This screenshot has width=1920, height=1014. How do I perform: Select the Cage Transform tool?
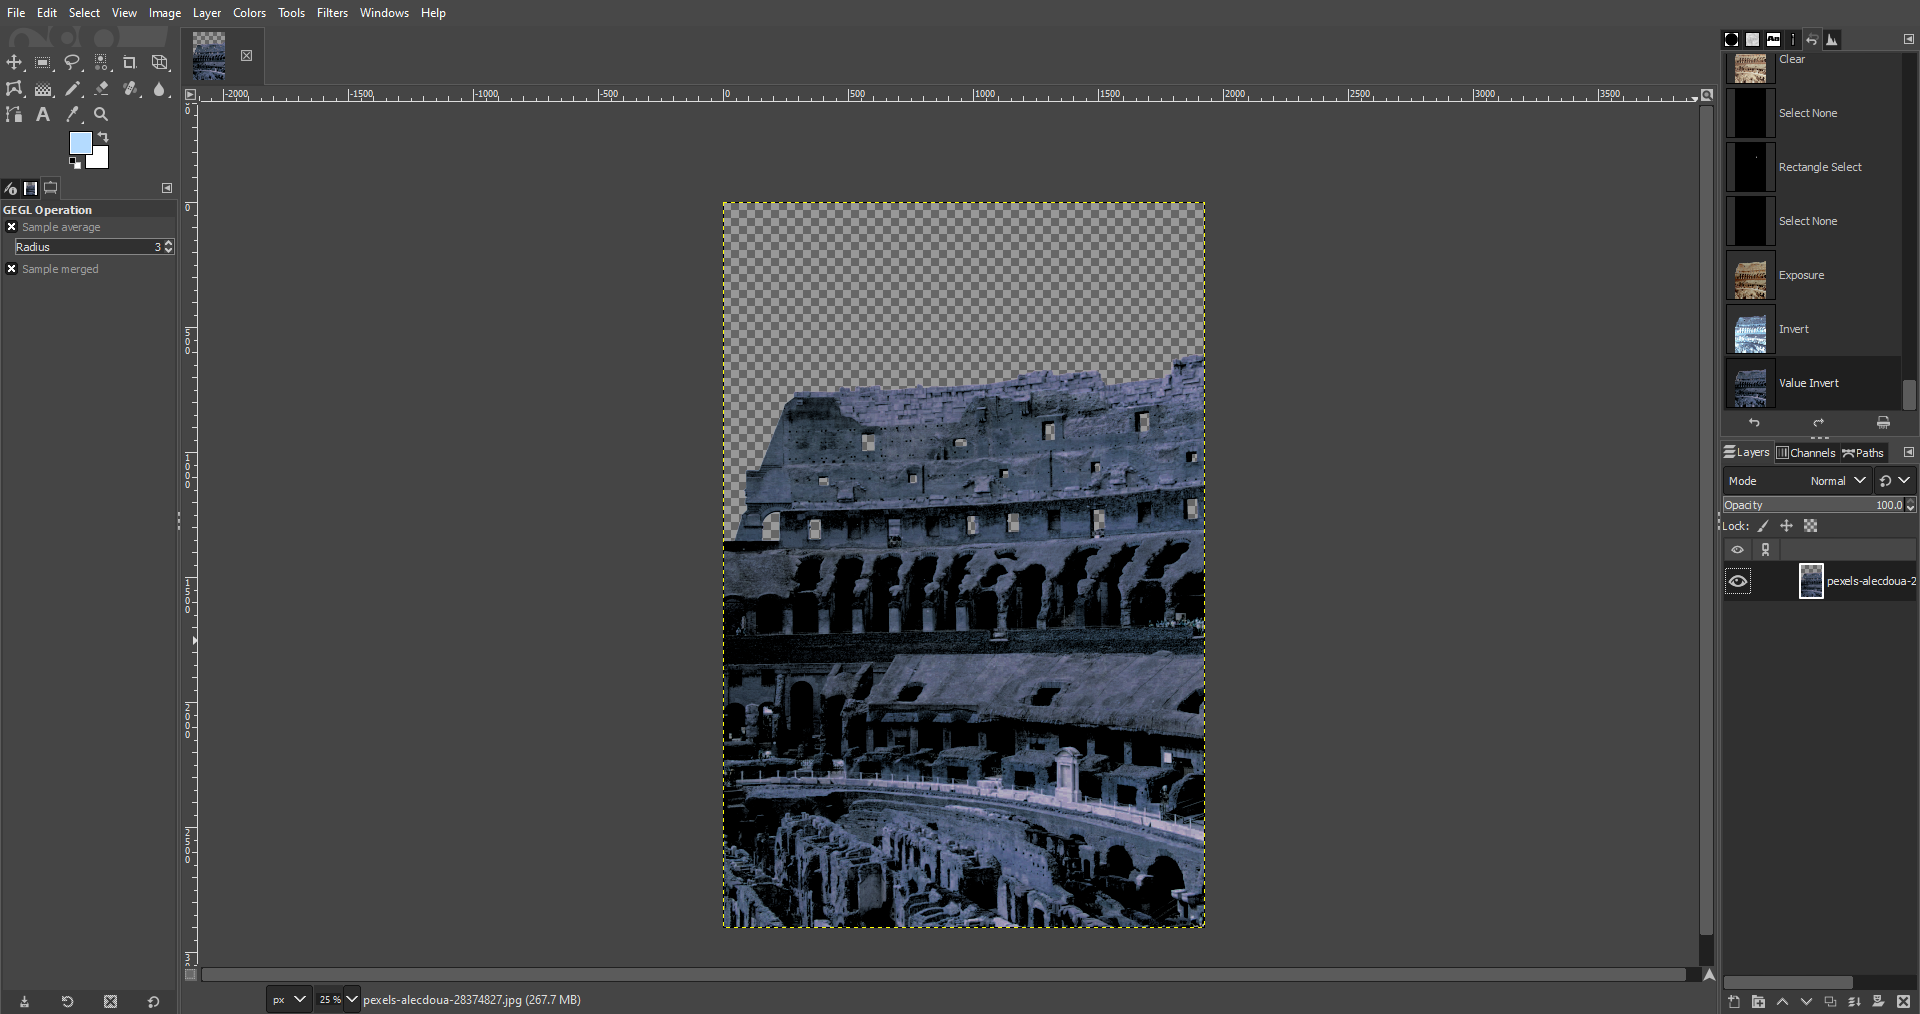click(x=14, y=89)
